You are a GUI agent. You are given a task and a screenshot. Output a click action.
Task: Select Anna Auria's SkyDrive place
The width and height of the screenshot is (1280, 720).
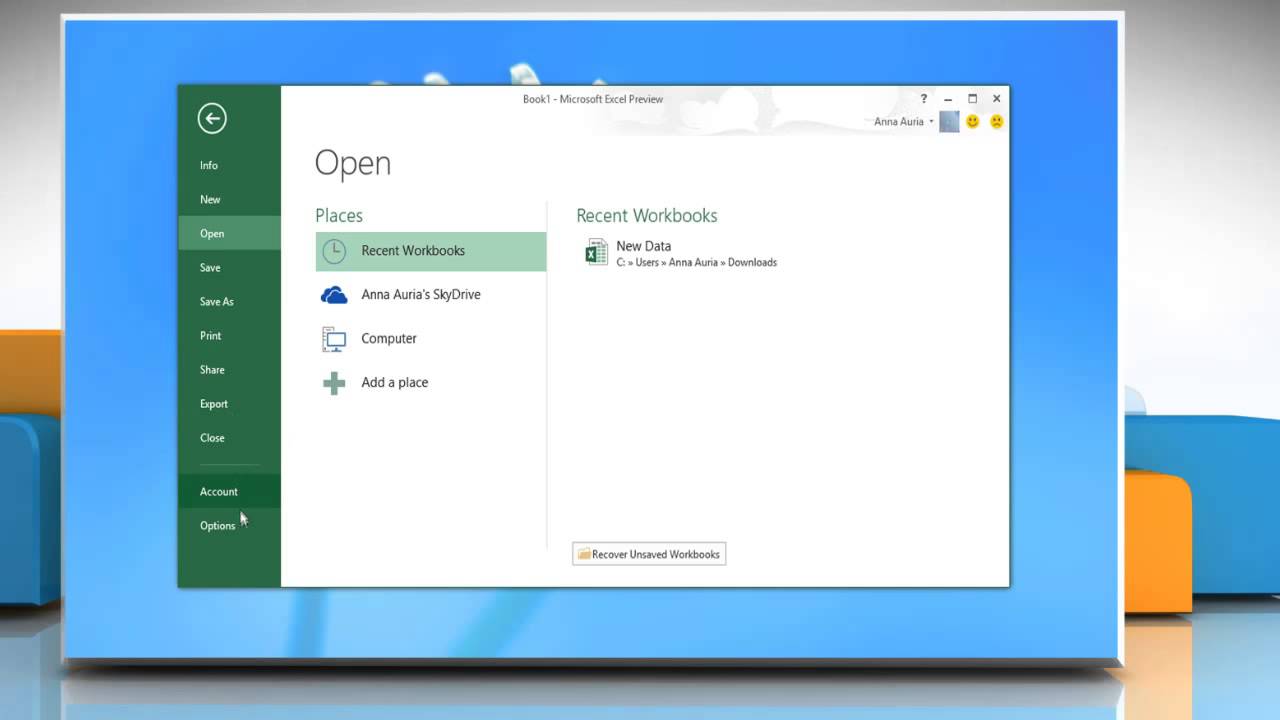point(431,295)
